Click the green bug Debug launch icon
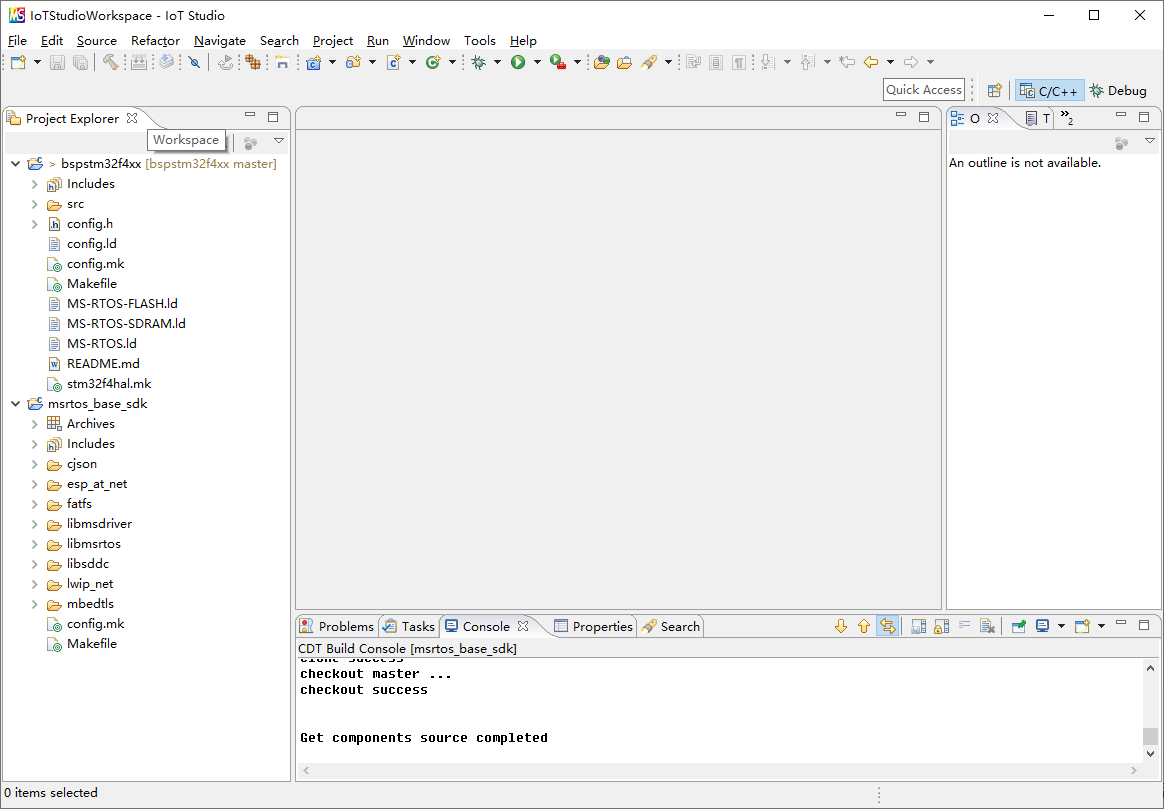 click(x=479, y=62)
